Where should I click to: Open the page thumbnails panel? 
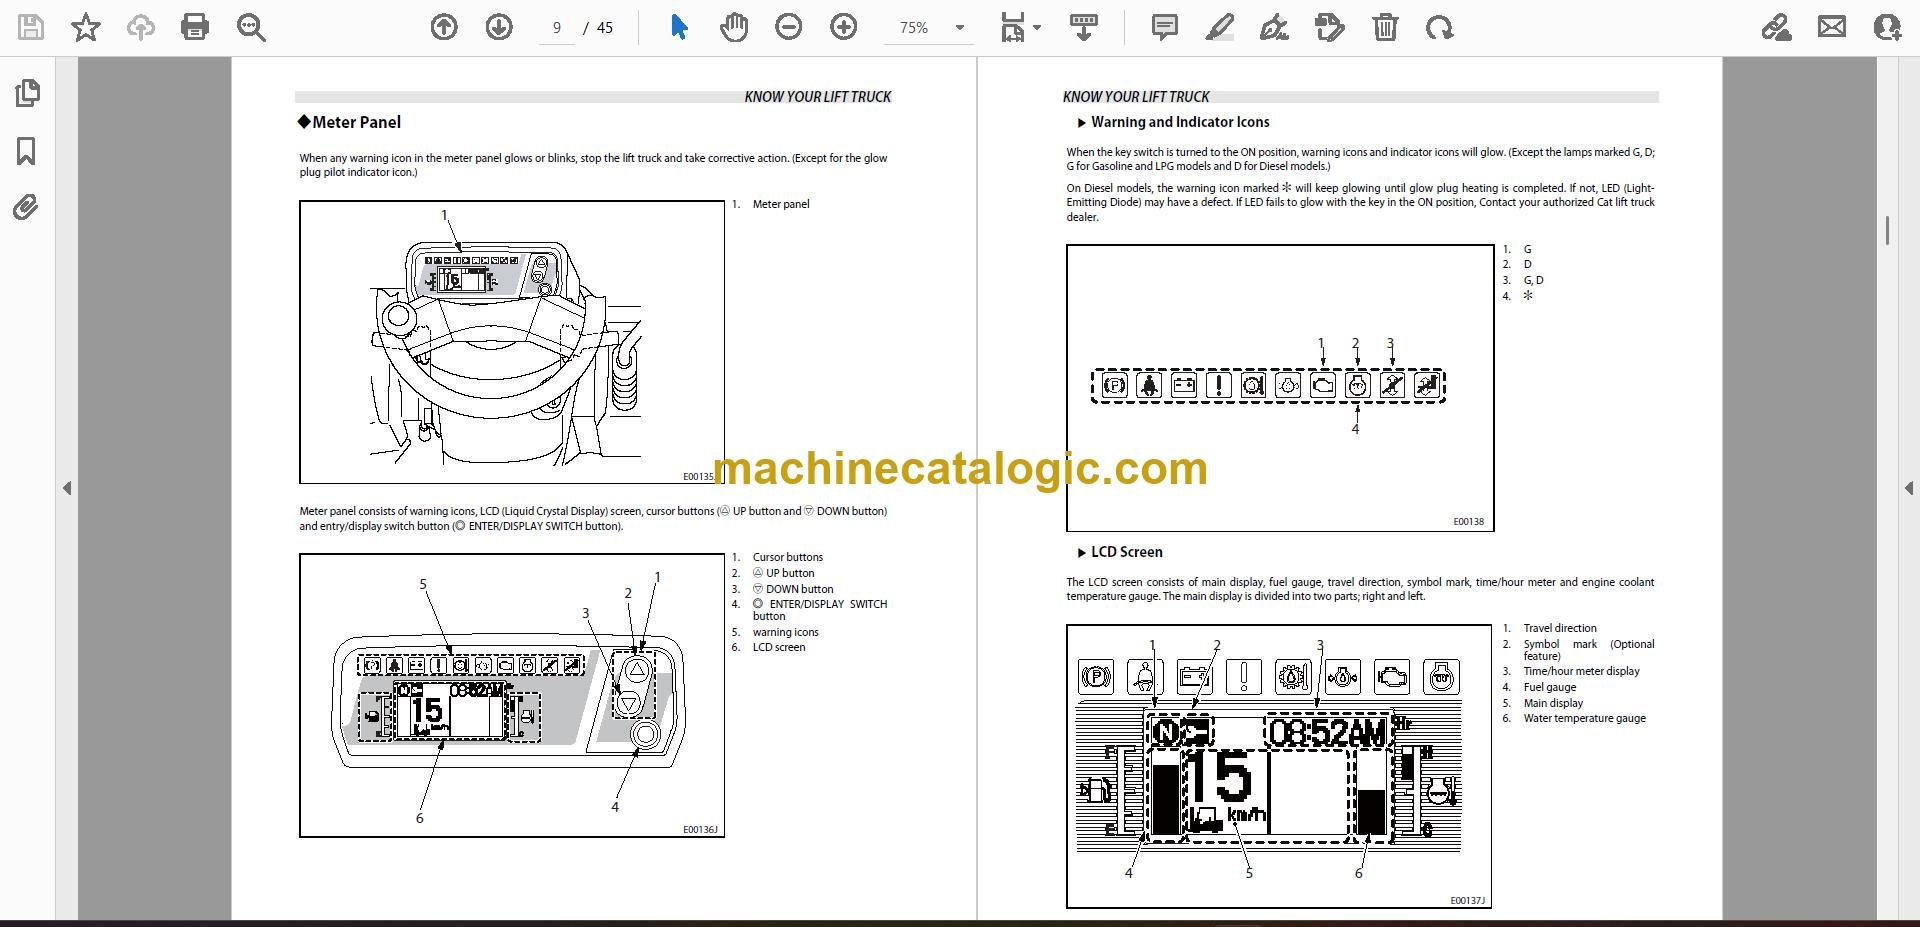(x=27, y=93)
